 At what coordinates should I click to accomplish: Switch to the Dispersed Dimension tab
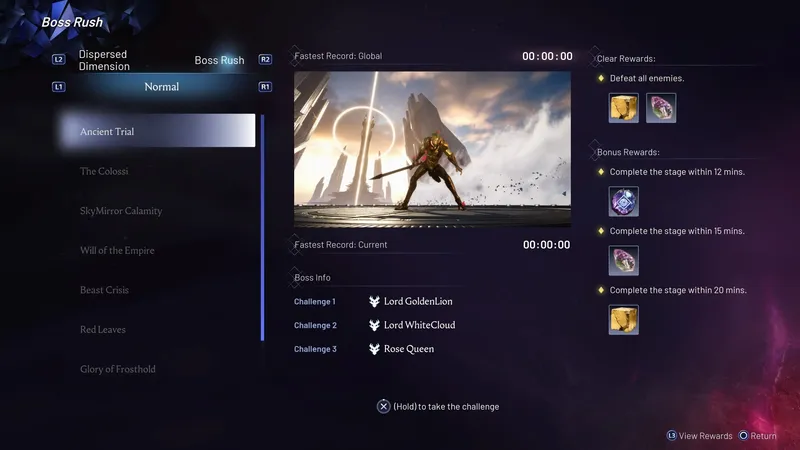tap(104, 60)
